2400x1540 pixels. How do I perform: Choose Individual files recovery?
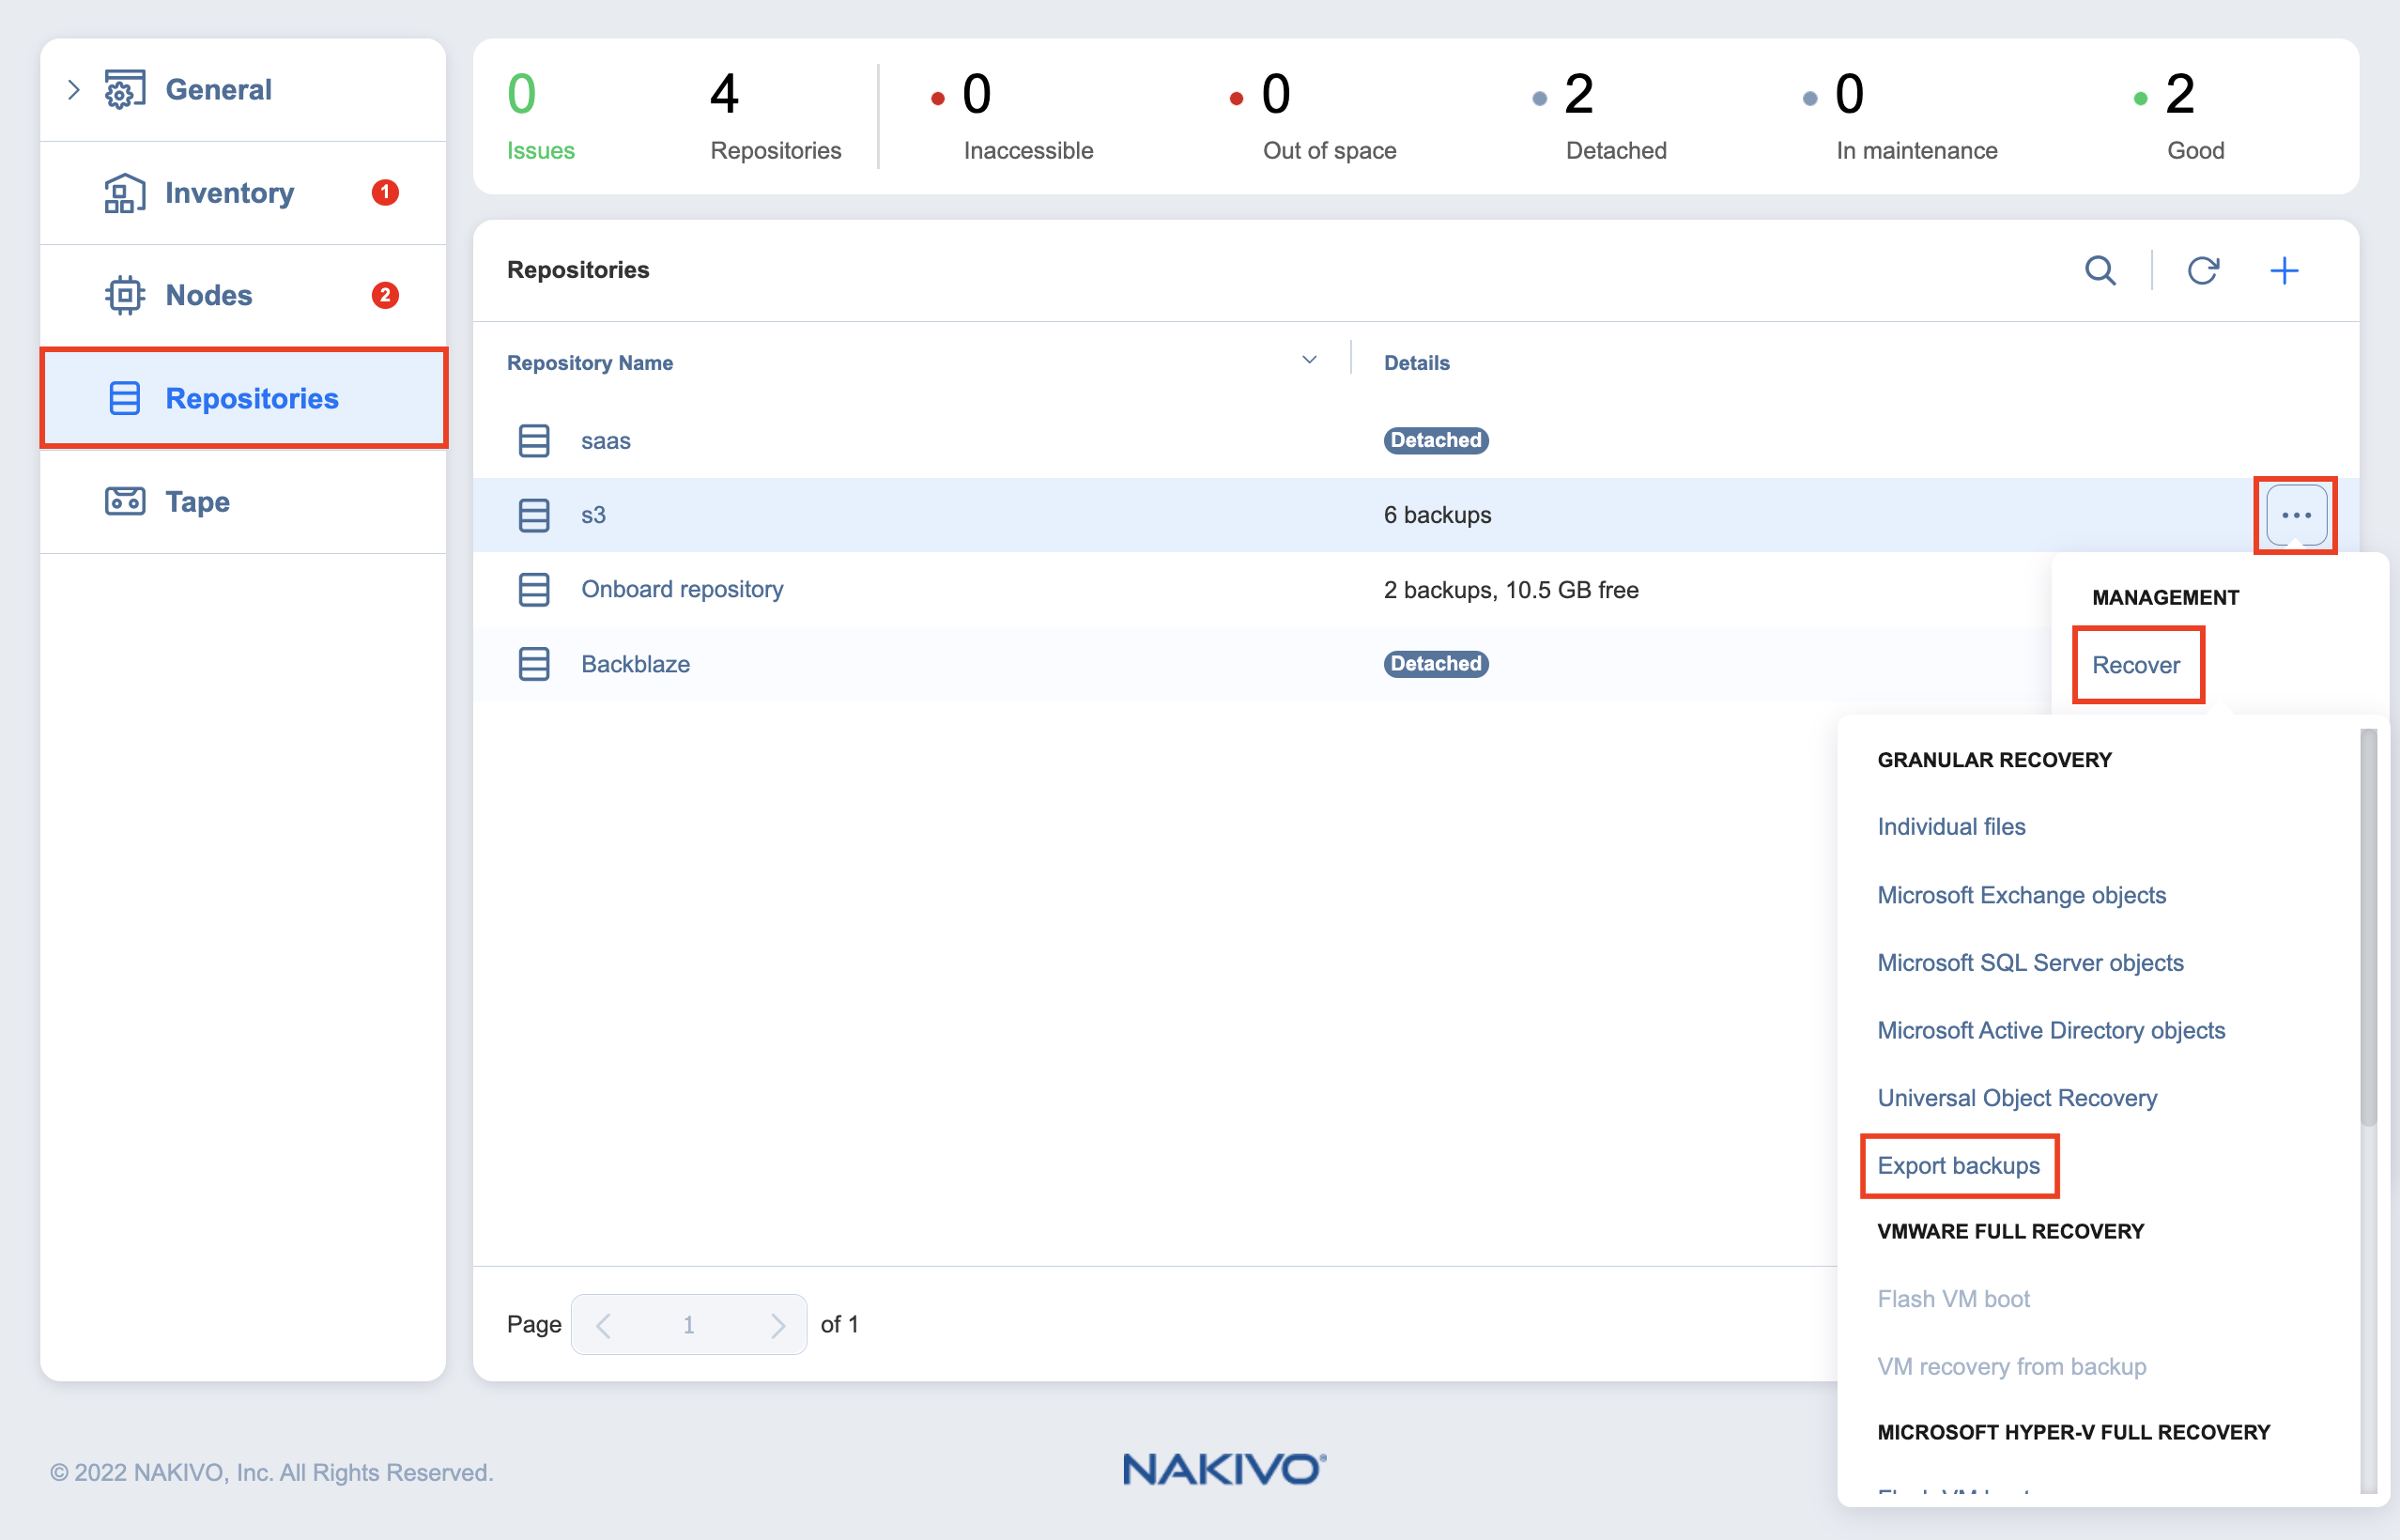(x=1951, y=827)
